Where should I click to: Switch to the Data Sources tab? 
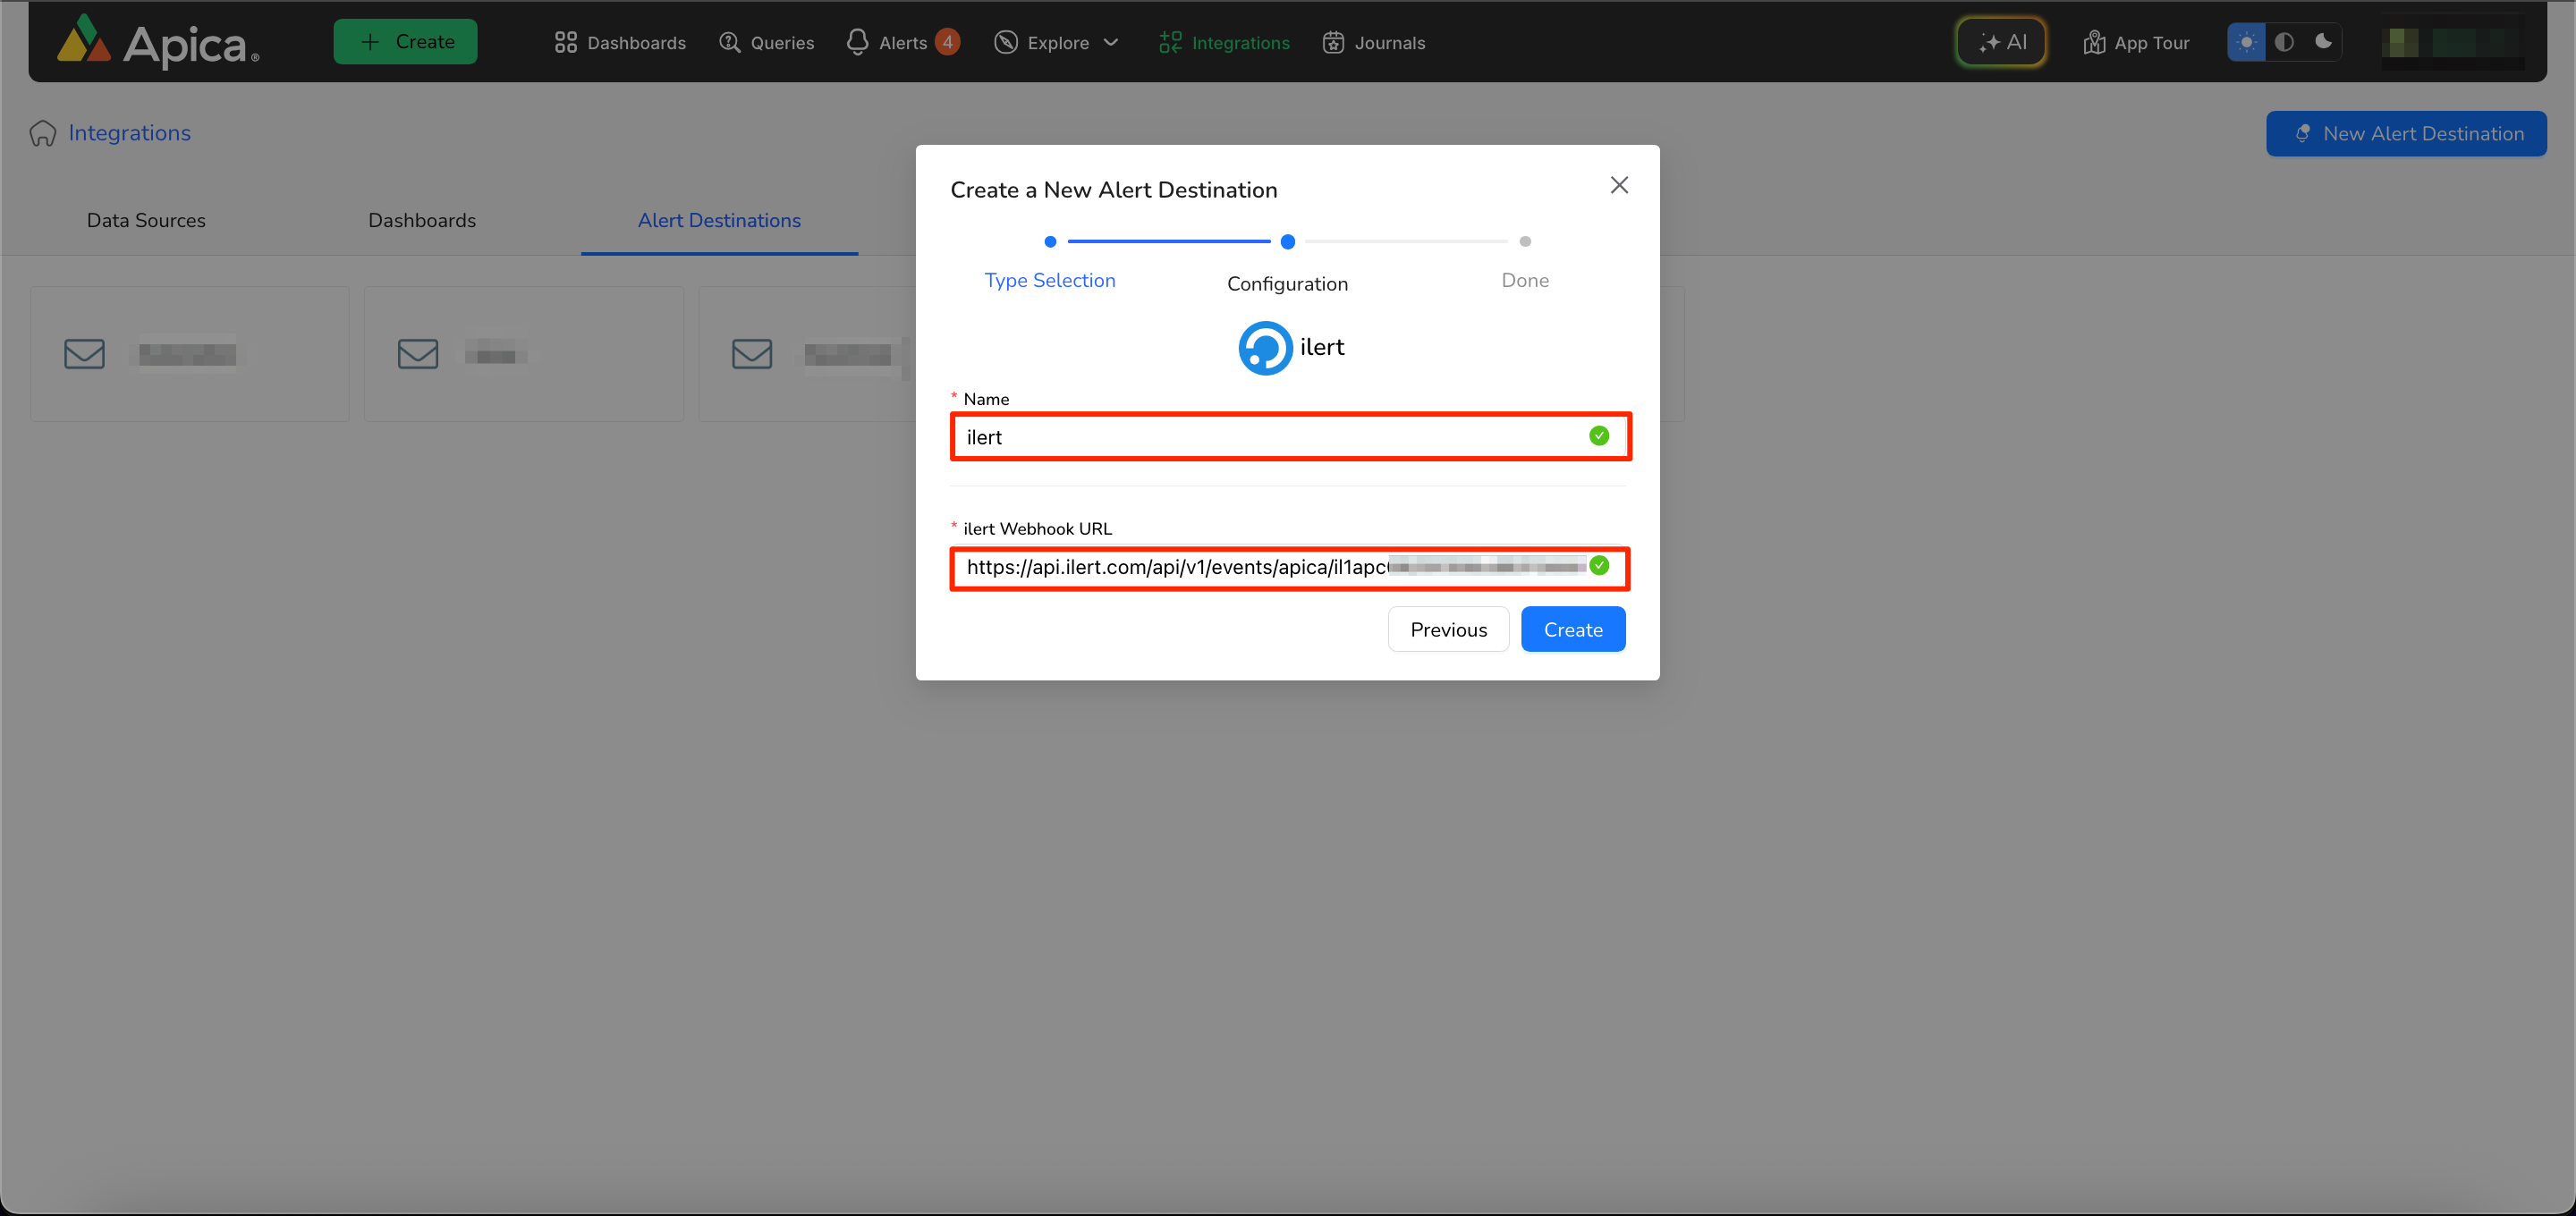146,220
